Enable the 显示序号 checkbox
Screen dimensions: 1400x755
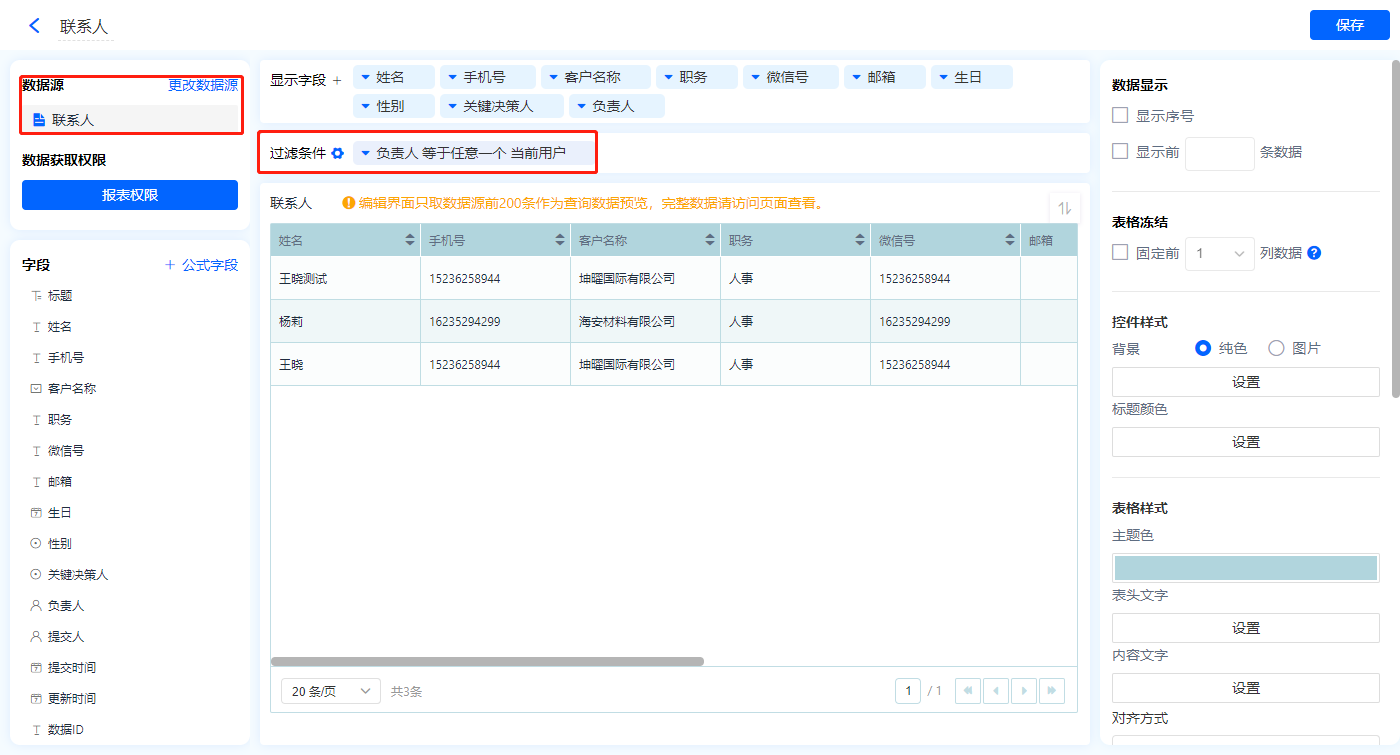point(1120,116)
